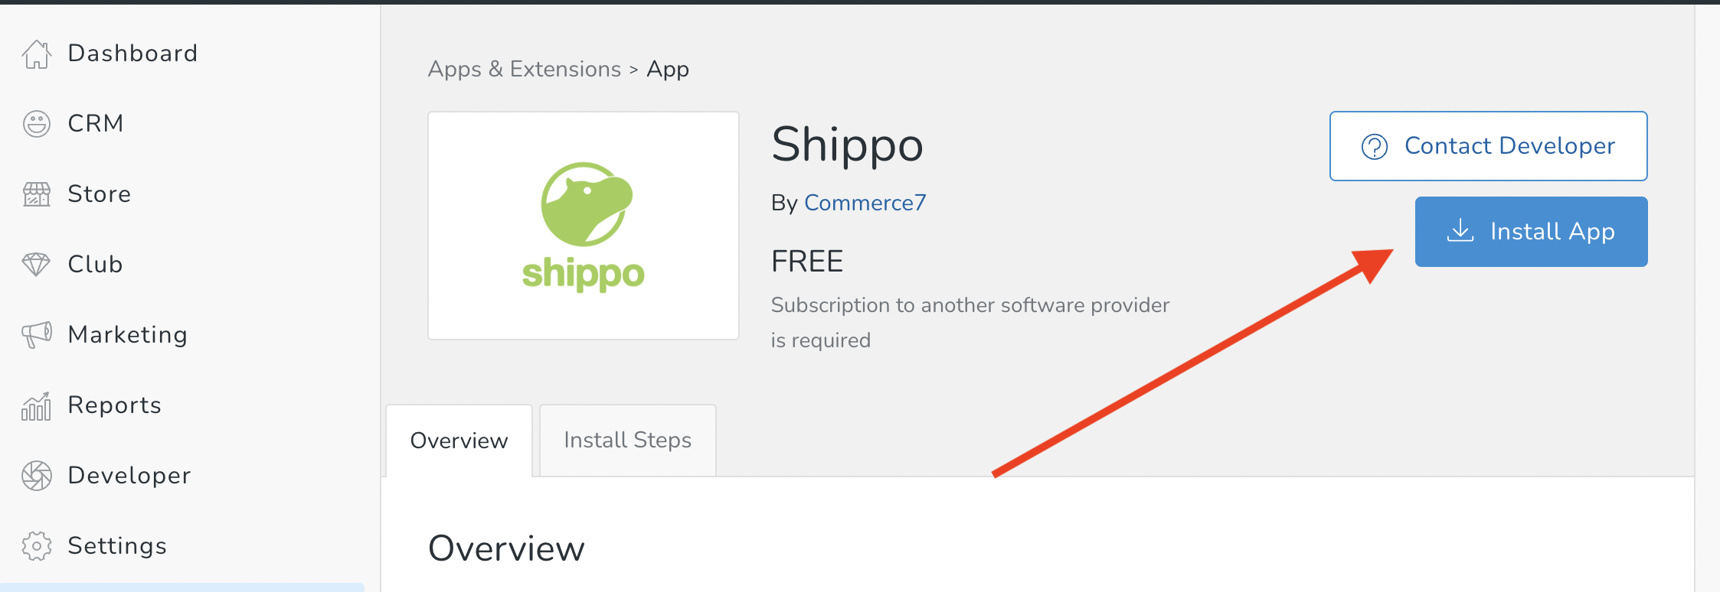1720x592 pixels.
Task: Click the App breadcrumb entry
Action: tap(668, 68)
